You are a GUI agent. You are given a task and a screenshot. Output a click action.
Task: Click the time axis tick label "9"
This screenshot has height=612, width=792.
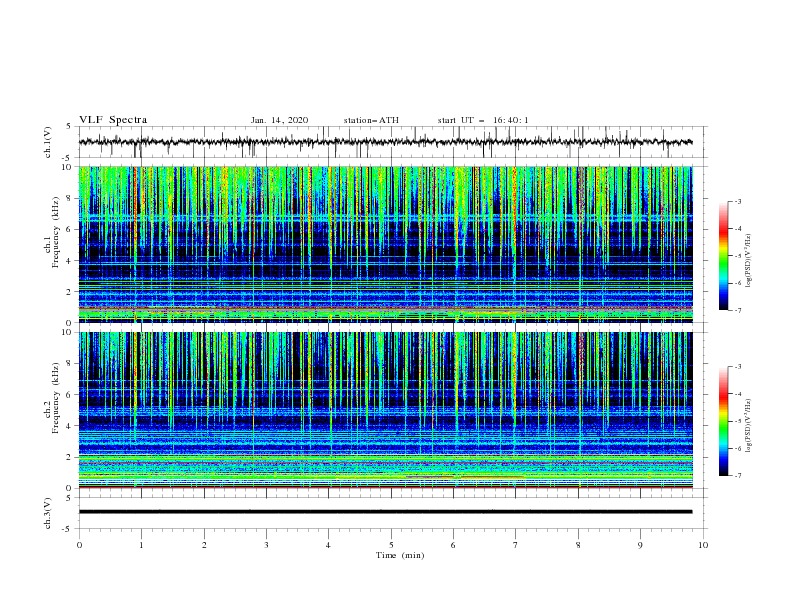pos(640,545)
